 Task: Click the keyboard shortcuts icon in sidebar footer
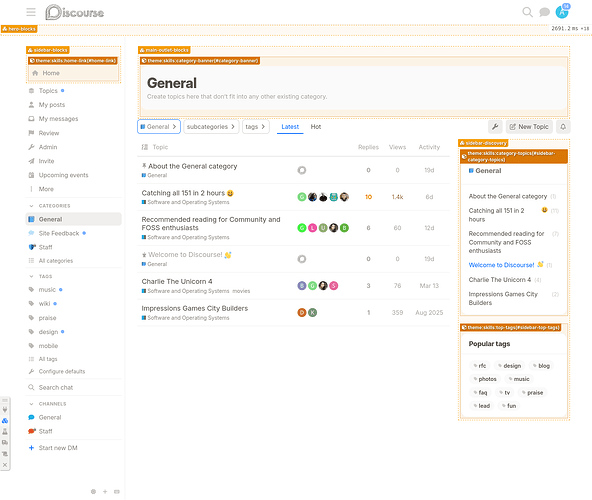[117, 491]
